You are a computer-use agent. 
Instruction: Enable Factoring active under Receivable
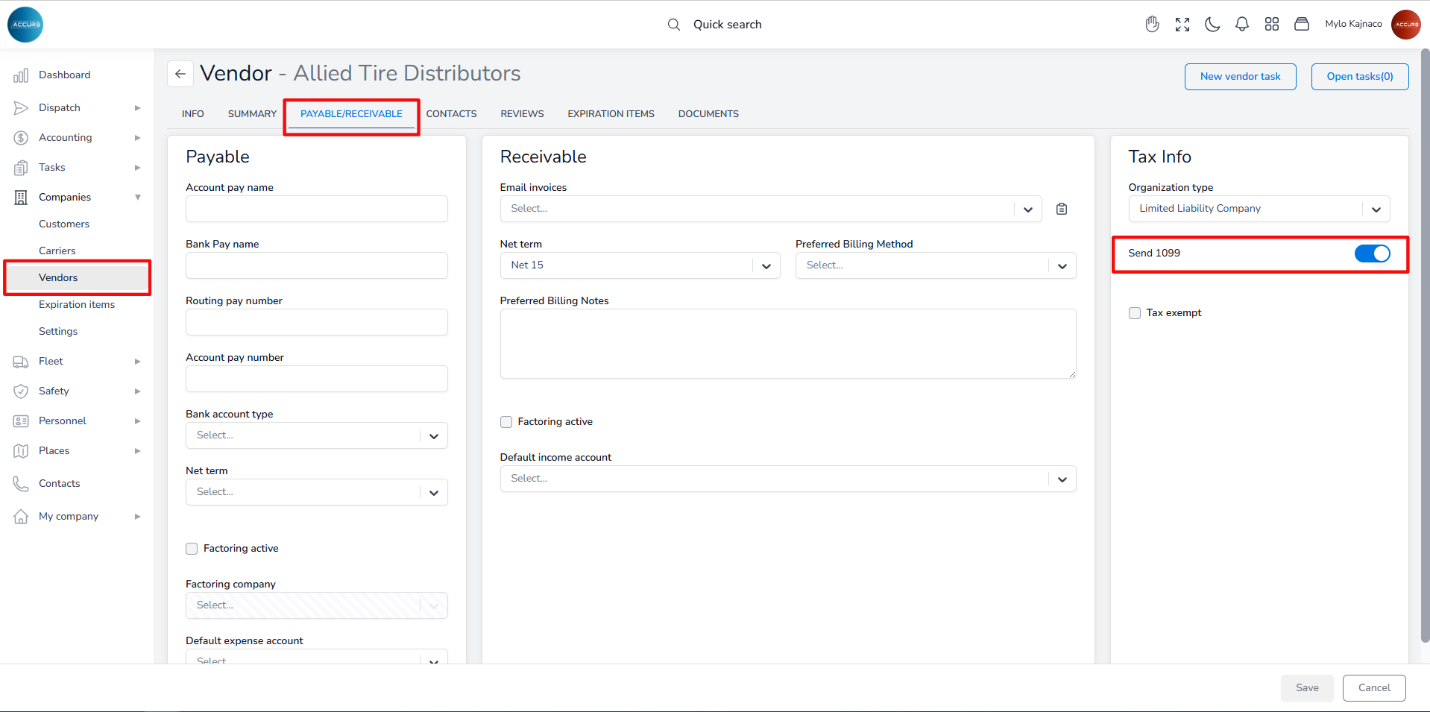click(x=506, y=422)
